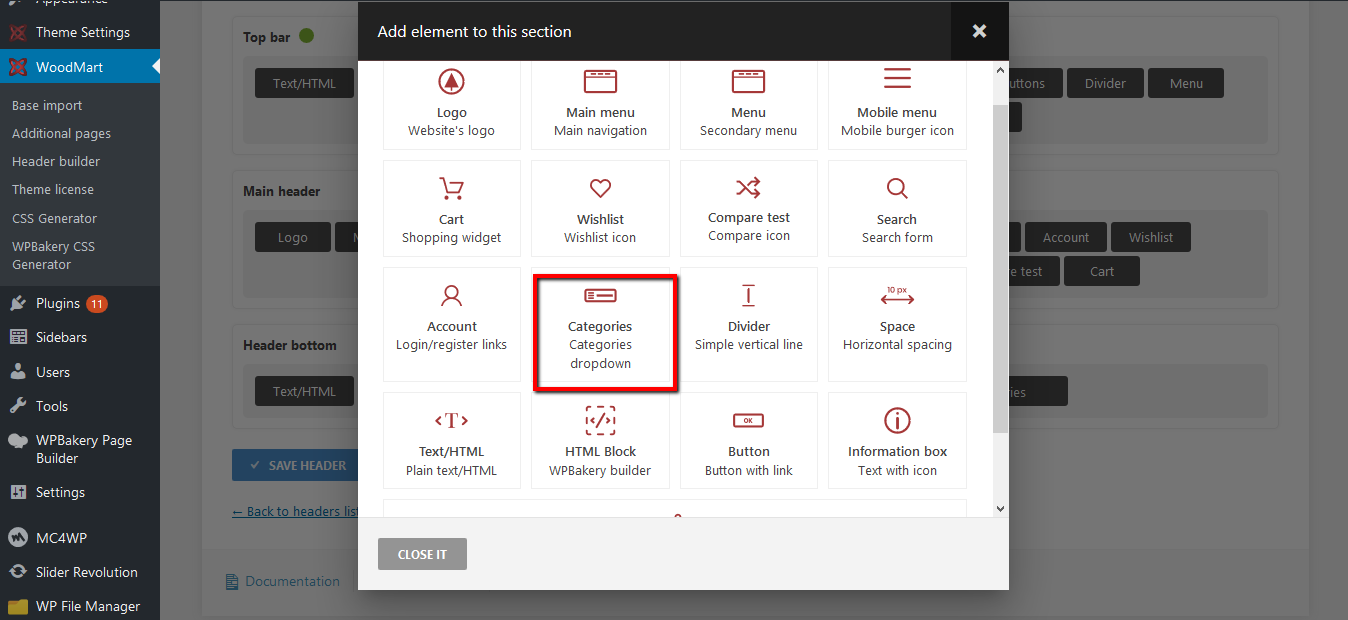This screenshot has width=1348, height=620.
Task: Open WPBakery Page Builder menu
Action: (80, 449)
